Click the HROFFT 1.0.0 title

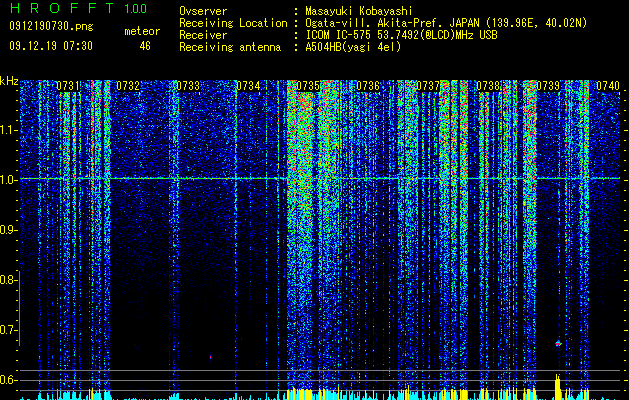pos(78,8)
